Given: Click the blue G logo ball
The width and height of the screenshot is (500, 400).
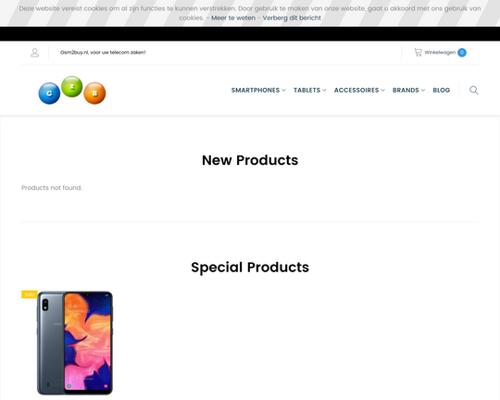Looking at the screenshot, I should click(49, 93).
